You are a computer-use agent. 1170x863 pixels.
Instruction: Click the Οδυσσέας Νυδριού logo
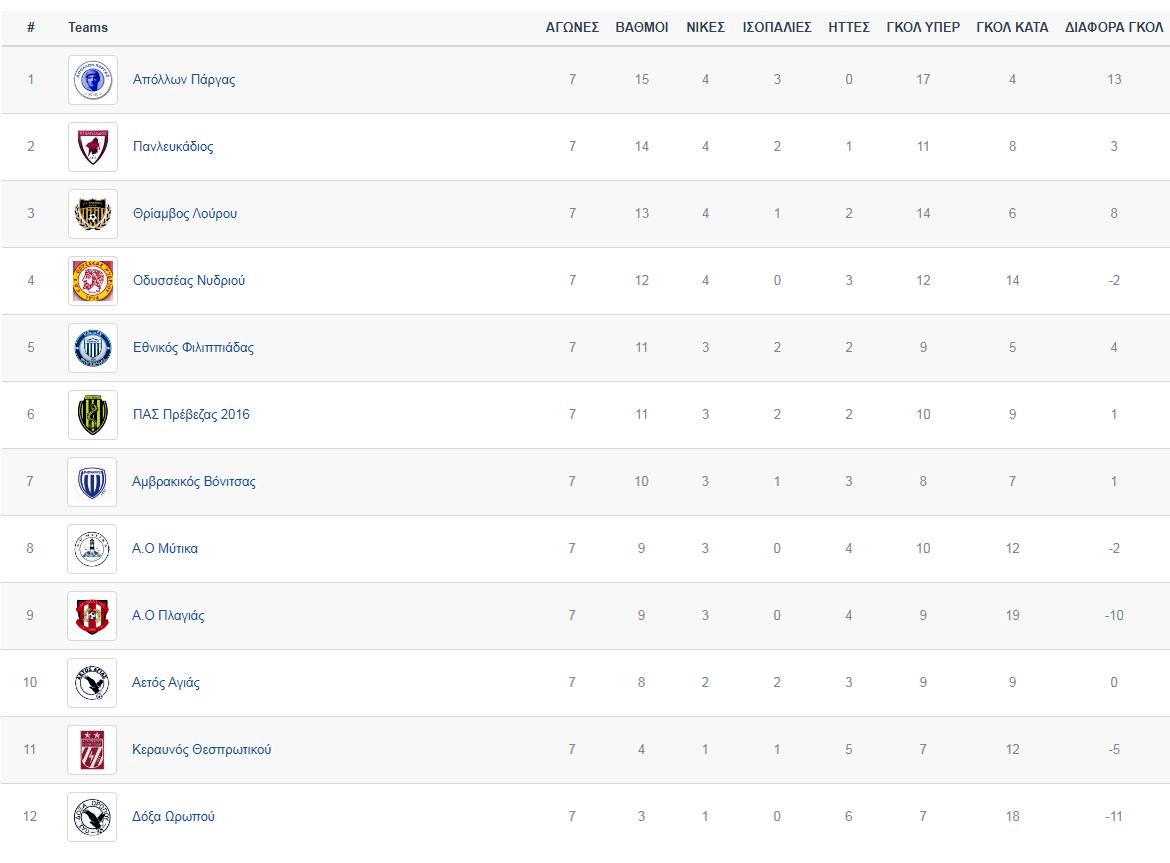(x=92, y=281)
